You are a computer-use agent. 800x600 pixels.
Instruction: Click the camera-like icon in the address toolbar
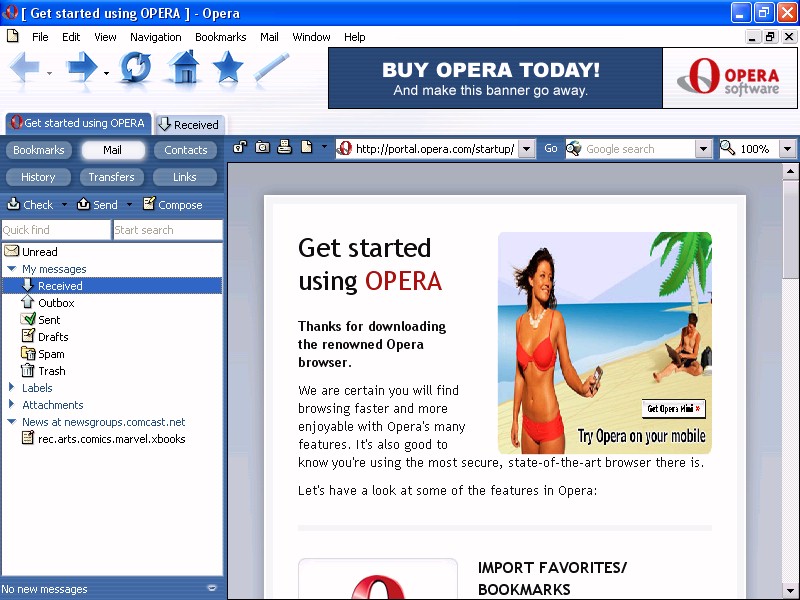click(262, 148)
